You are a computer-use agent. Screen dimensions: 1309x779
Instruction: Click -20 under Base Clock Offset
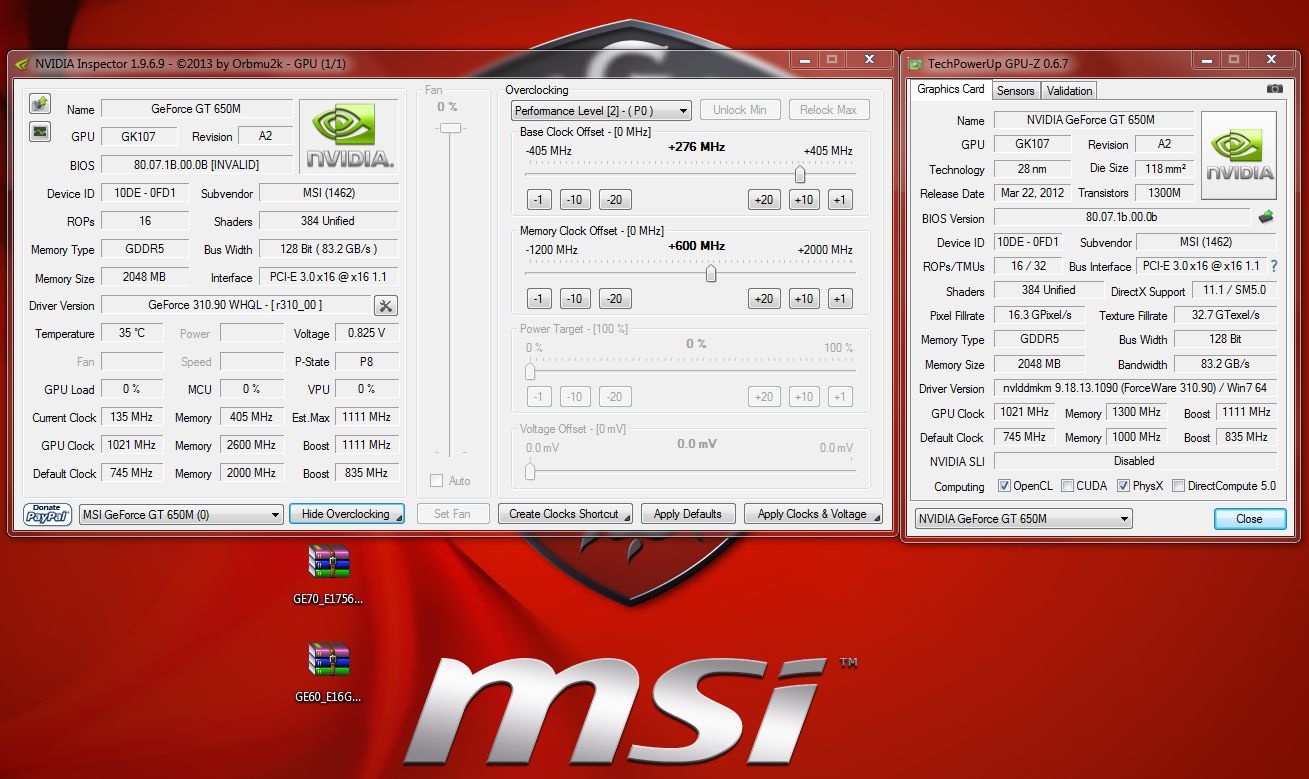(615, 200)
